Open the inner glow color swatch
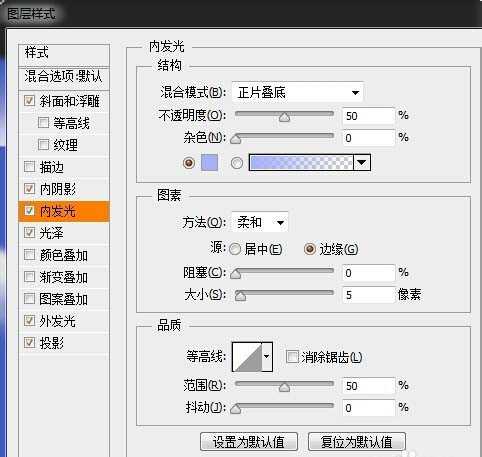This screenshot has height=457, width=482. click(x=209, y=163)
